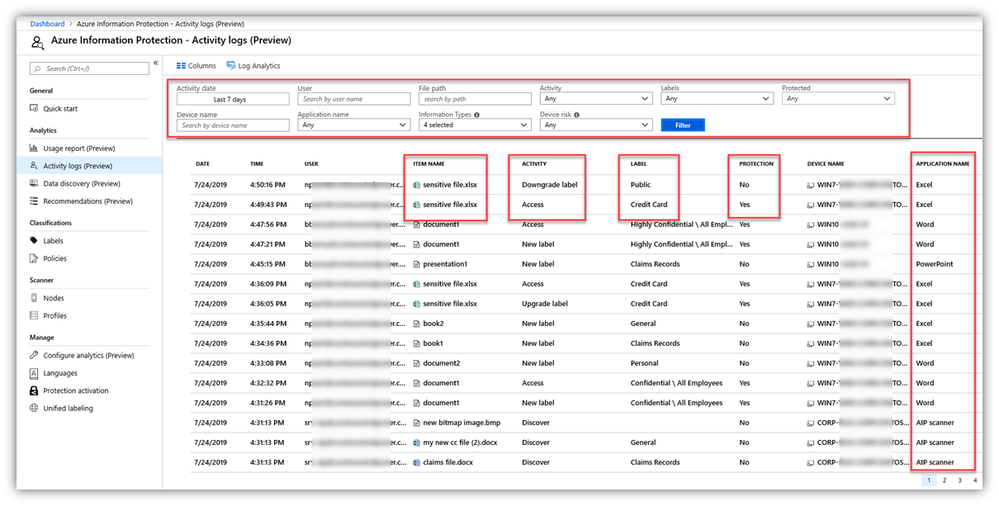
Task: Click Information Types info icon
Action: coord(477,115)
